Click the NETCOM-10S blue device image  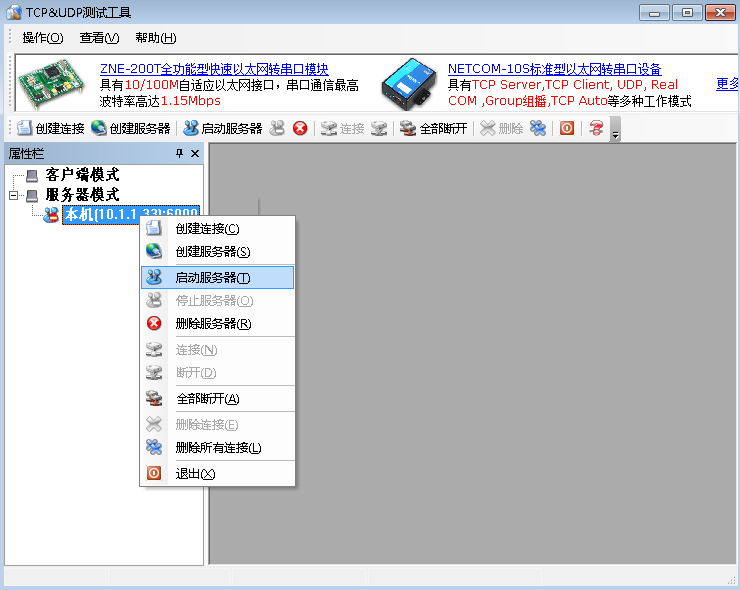[x=409, y=84]
